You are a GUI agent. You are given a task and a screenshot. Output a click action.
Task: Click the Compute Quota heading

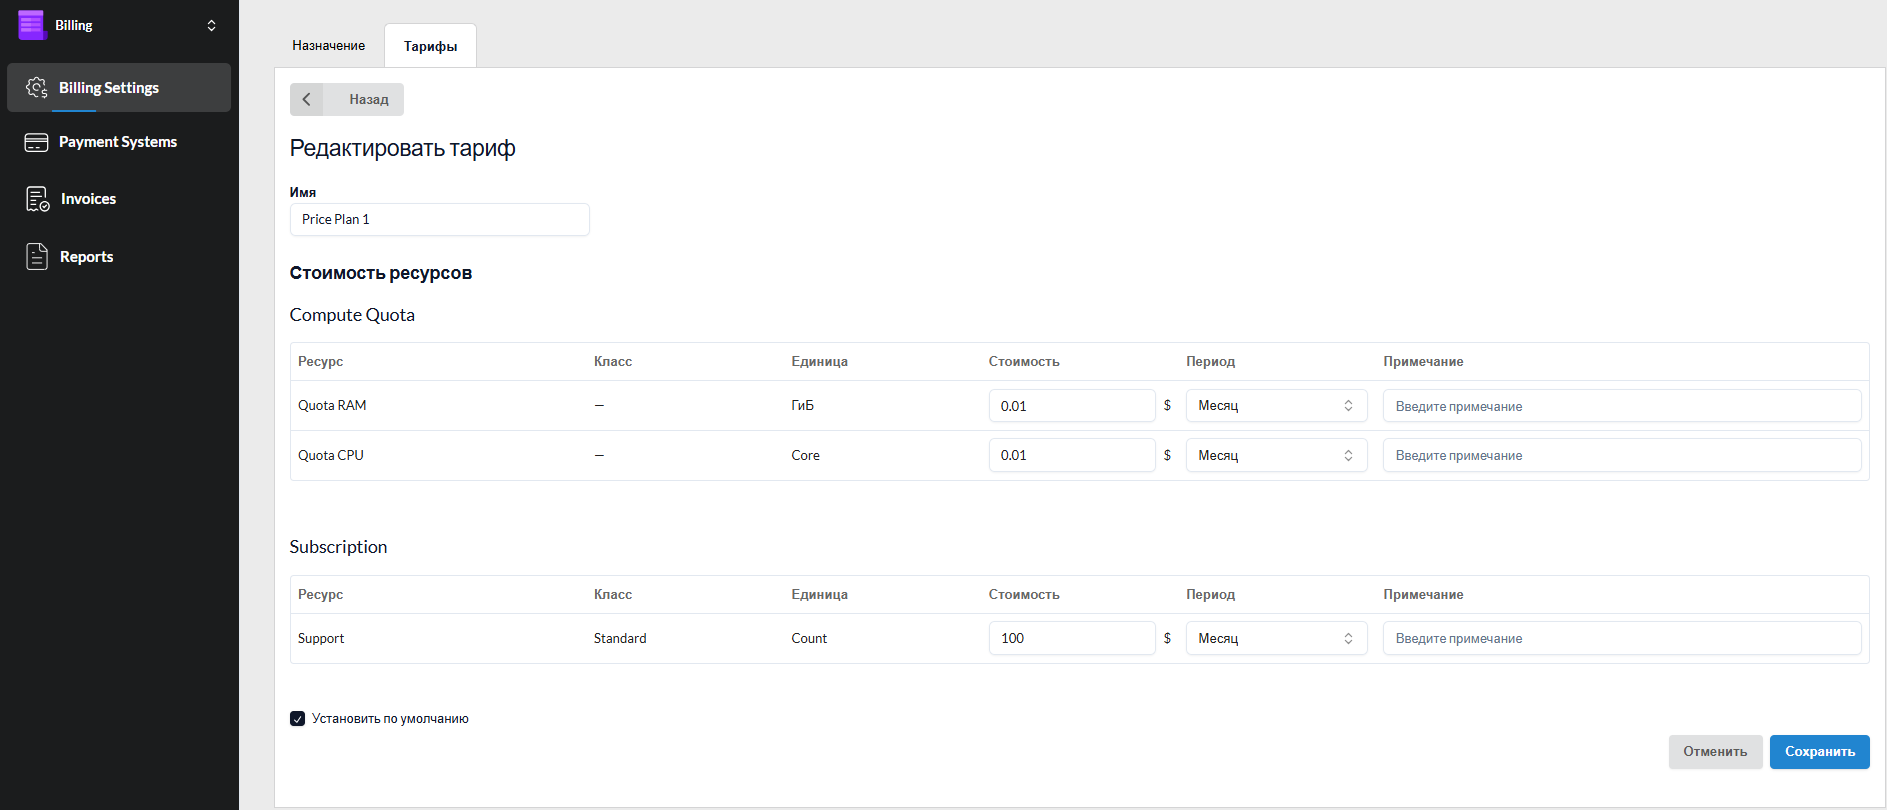(x=352, y=315)
